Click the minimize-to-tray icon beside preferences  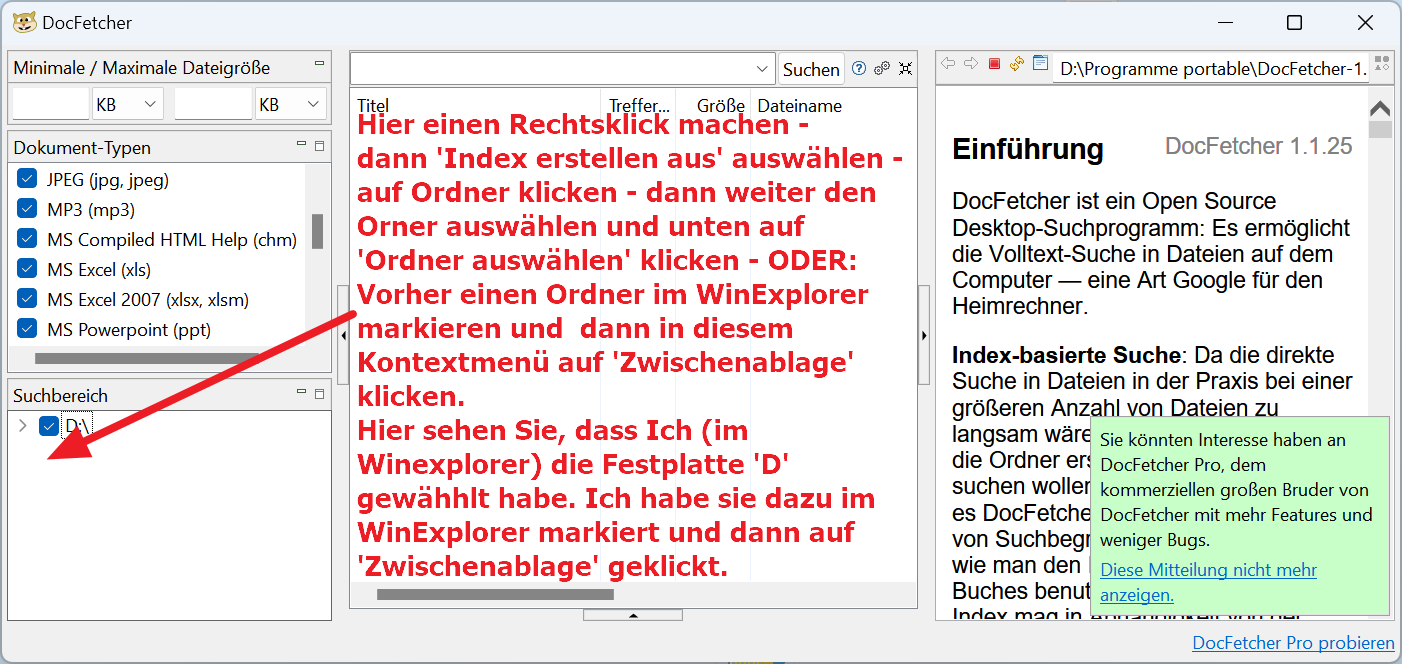pos(905,69)
